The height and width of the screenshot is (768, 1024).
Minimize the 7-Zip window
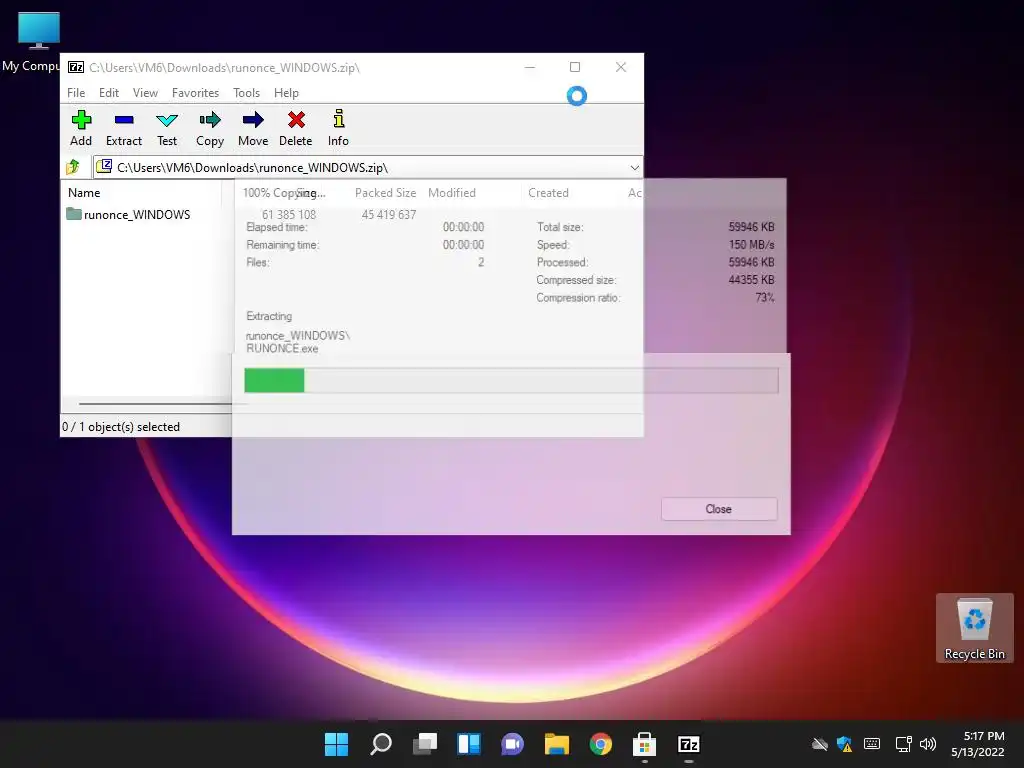point(530,67)
